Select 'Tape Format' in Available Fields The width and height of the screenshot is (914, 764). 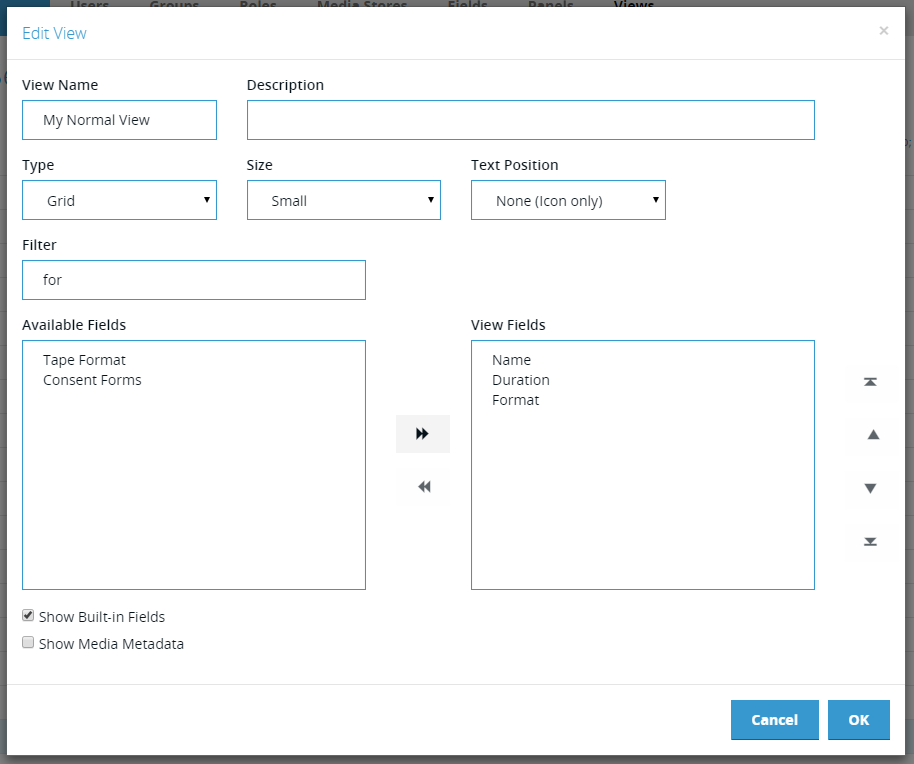coord(85,360)
